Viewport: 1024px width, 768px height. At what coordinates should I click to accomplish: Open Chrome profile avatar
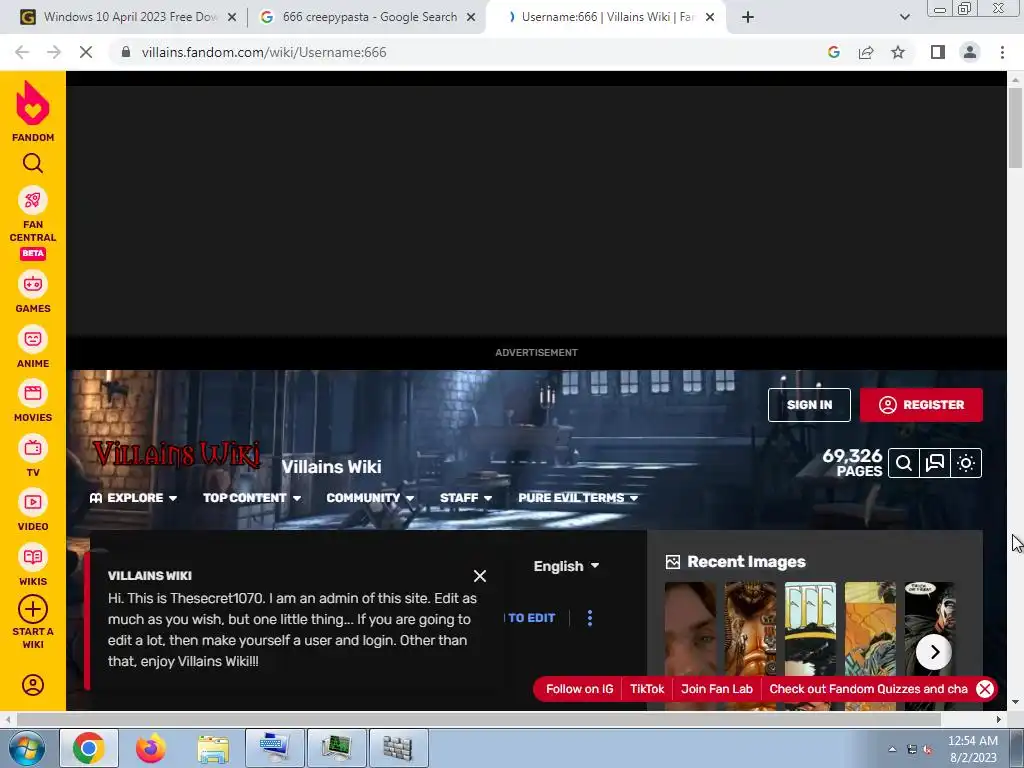point(970,52)
